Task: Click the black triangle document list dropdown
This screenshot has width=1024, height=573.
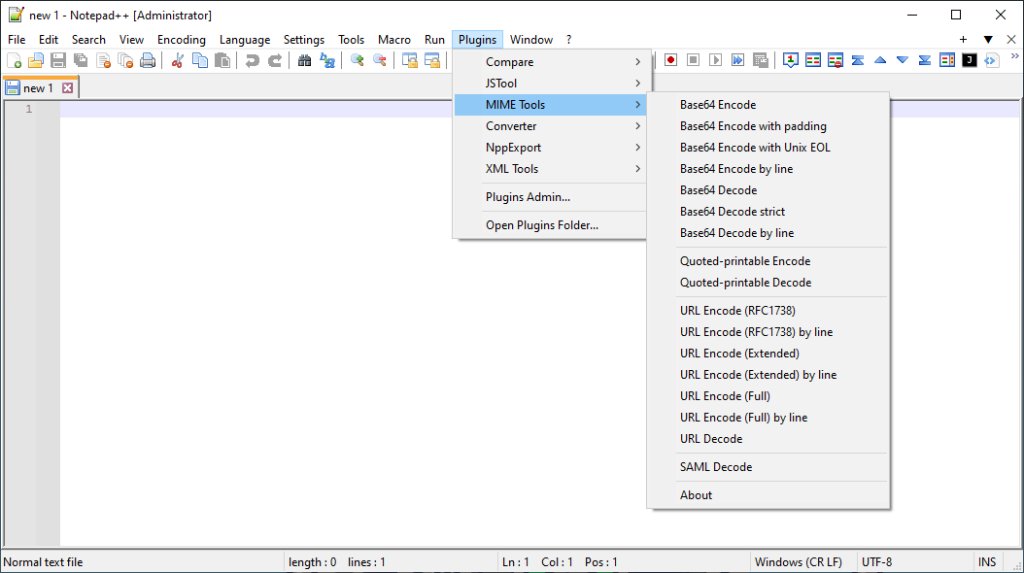Action: coord(988,40)
